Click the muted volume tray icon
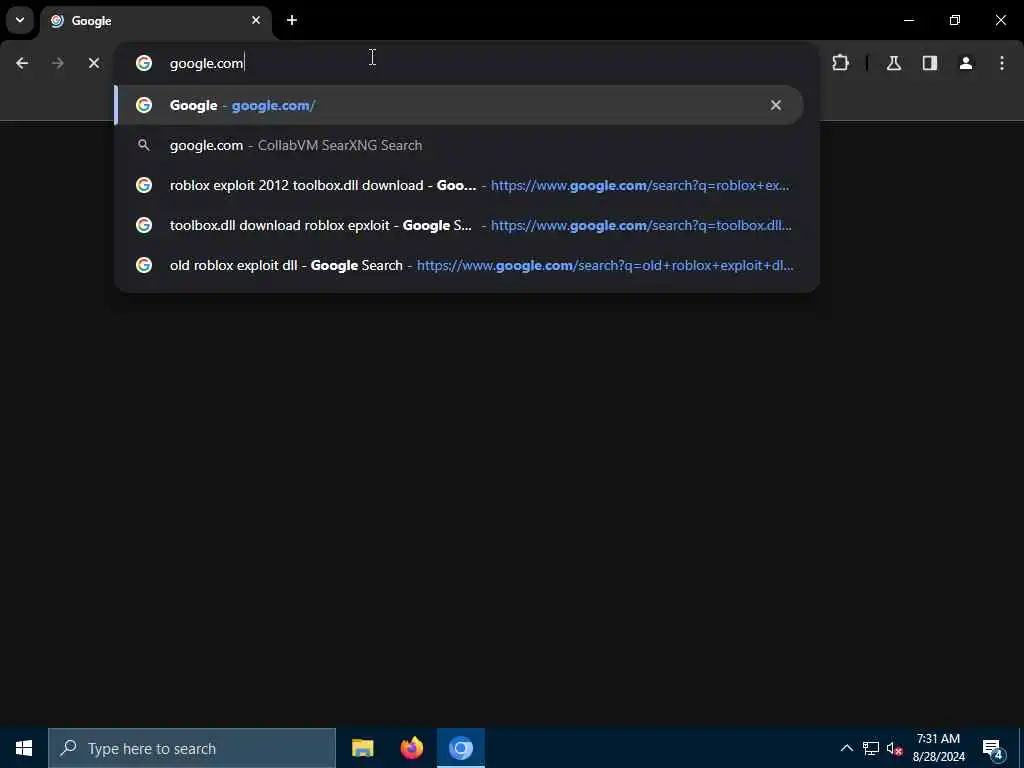 894,748
